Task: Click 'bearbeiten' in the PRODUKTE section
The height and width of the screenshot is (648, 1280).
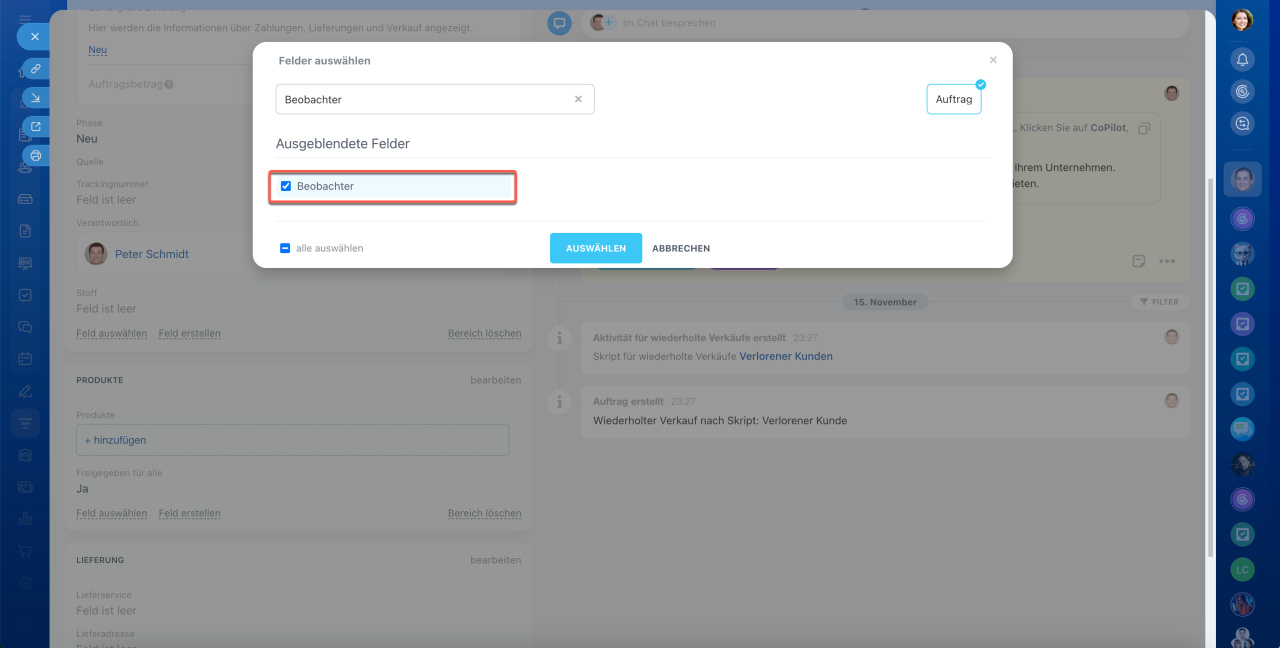Action: tap(496, 380)
